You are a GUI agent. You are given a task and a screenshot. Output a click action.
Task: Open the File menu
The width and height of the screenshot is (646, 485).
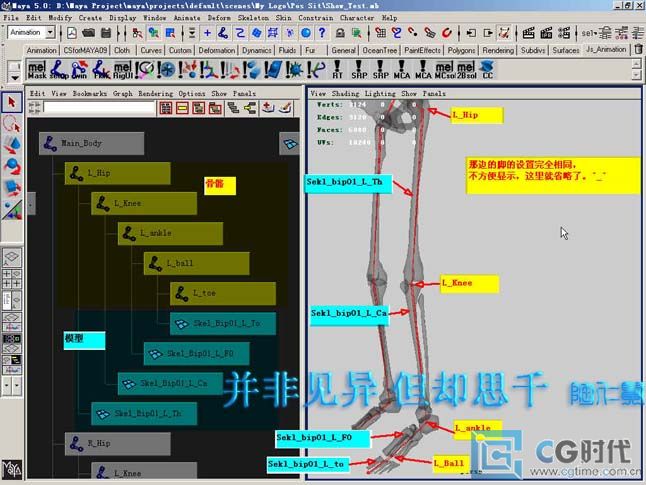(11, 18)
